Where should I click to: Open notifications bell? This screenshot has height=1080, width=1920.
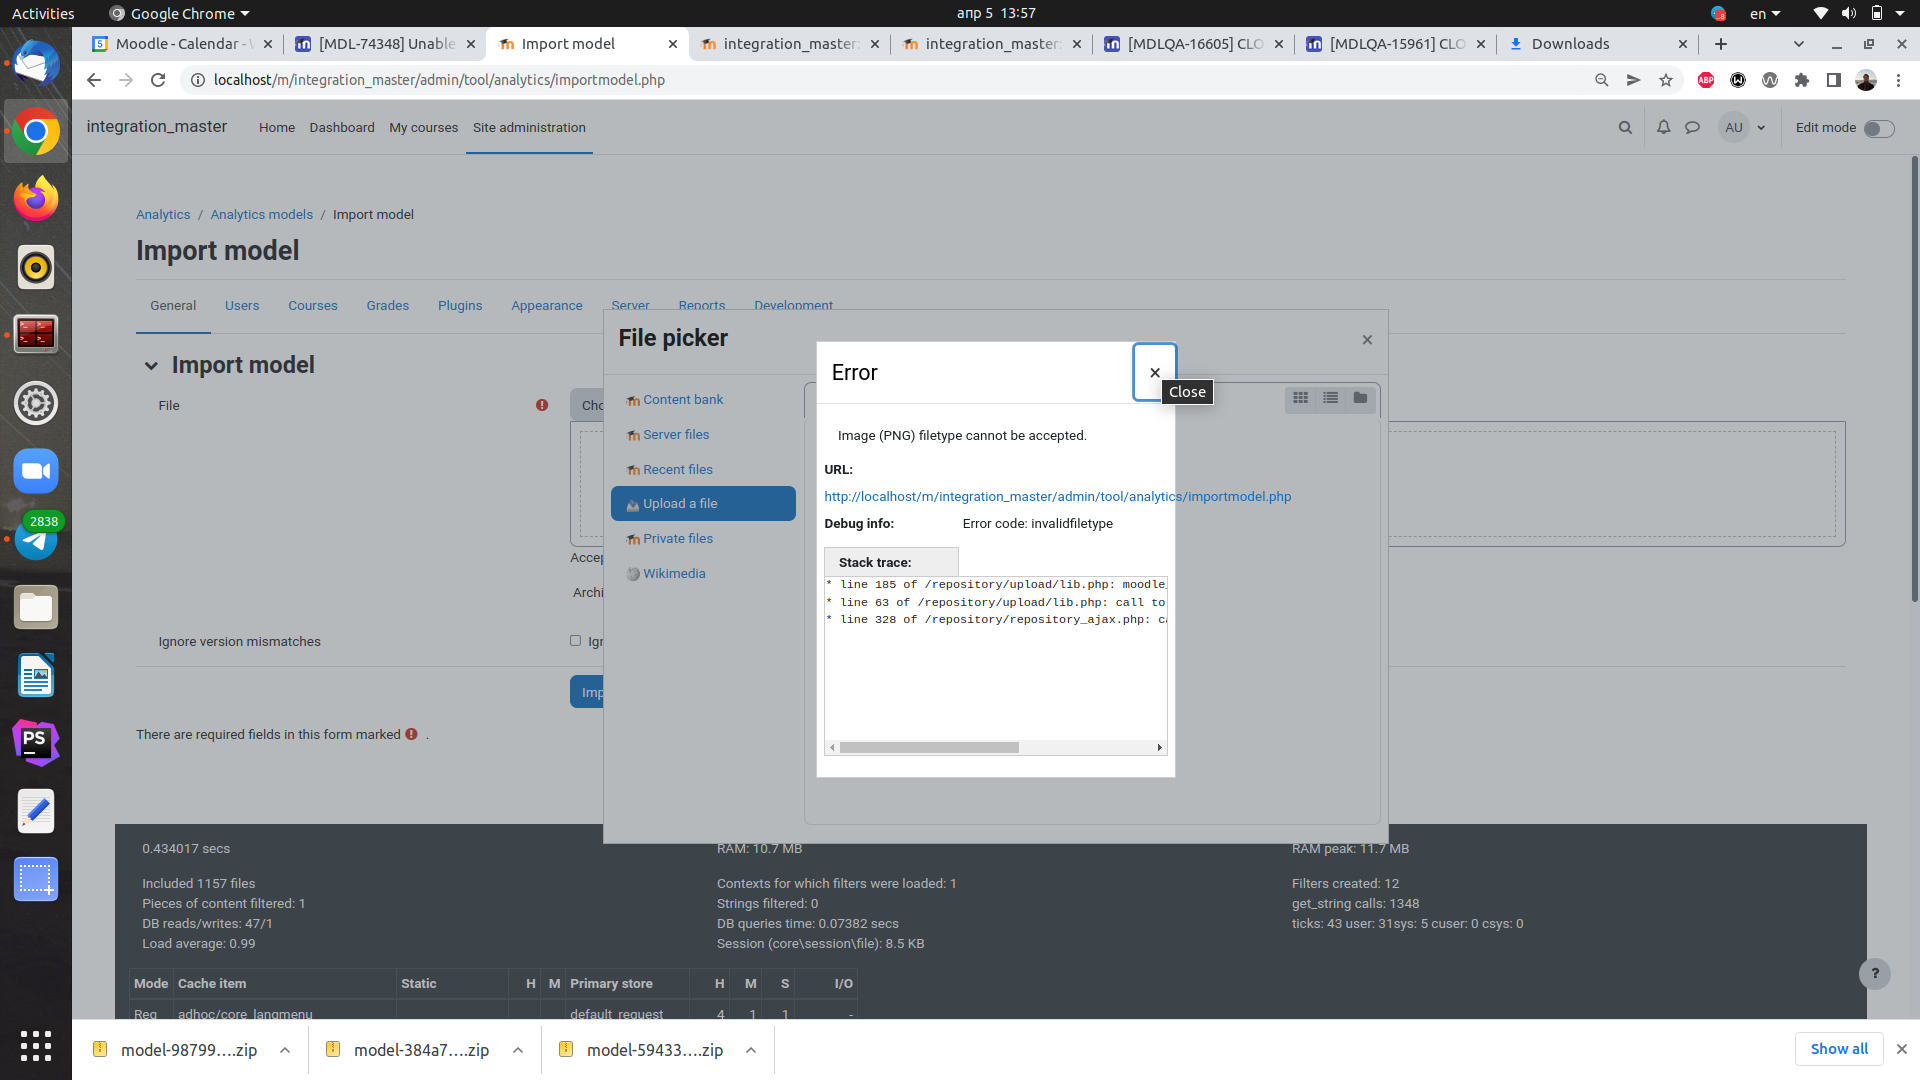pyautogui.click(x=1663, y=128)
